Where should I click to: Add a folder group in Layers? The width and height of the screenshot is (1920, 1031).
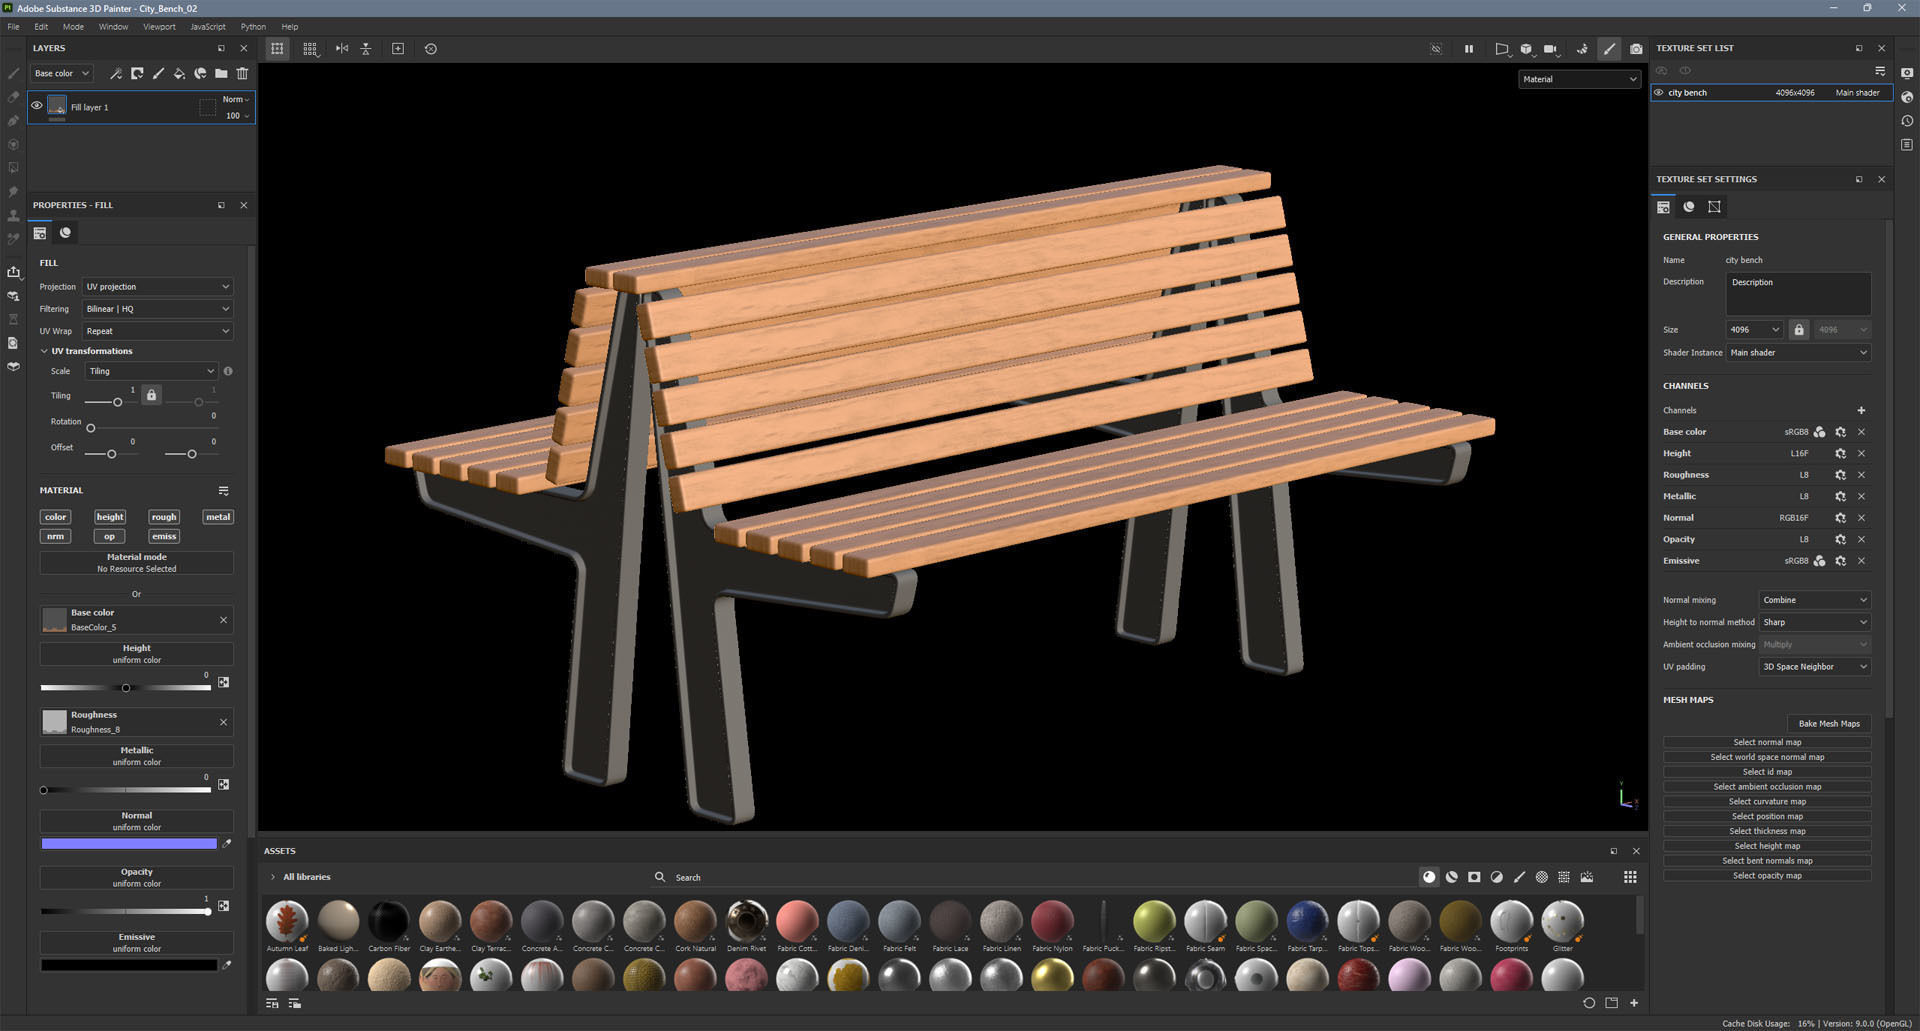(221, 73)
